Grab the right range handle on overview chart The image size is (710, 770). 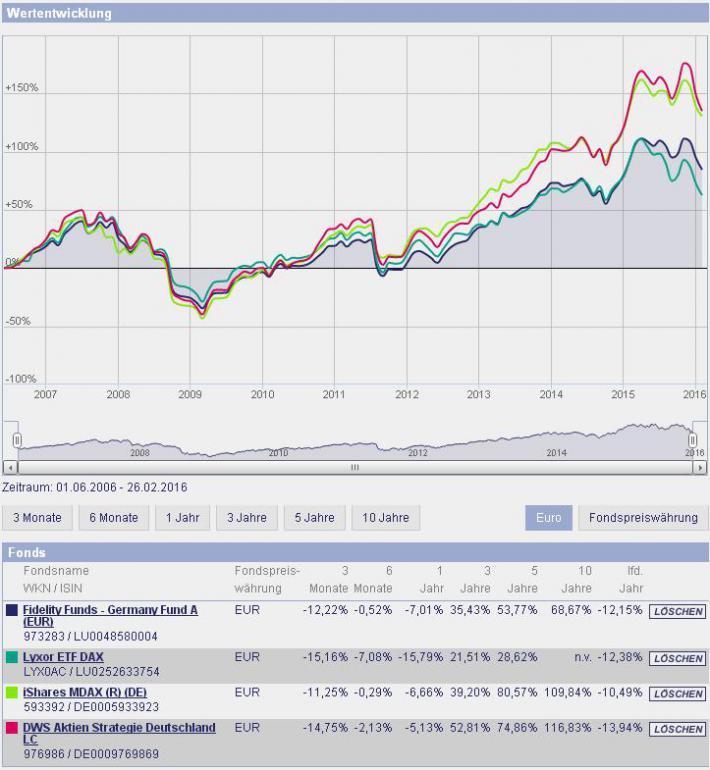point(692,439)
